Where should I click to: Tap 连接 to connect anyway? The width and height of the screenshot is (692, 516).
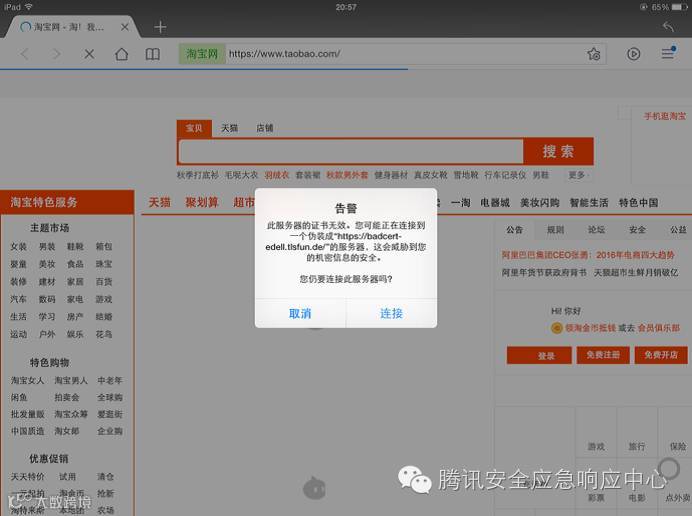[391, 313]
